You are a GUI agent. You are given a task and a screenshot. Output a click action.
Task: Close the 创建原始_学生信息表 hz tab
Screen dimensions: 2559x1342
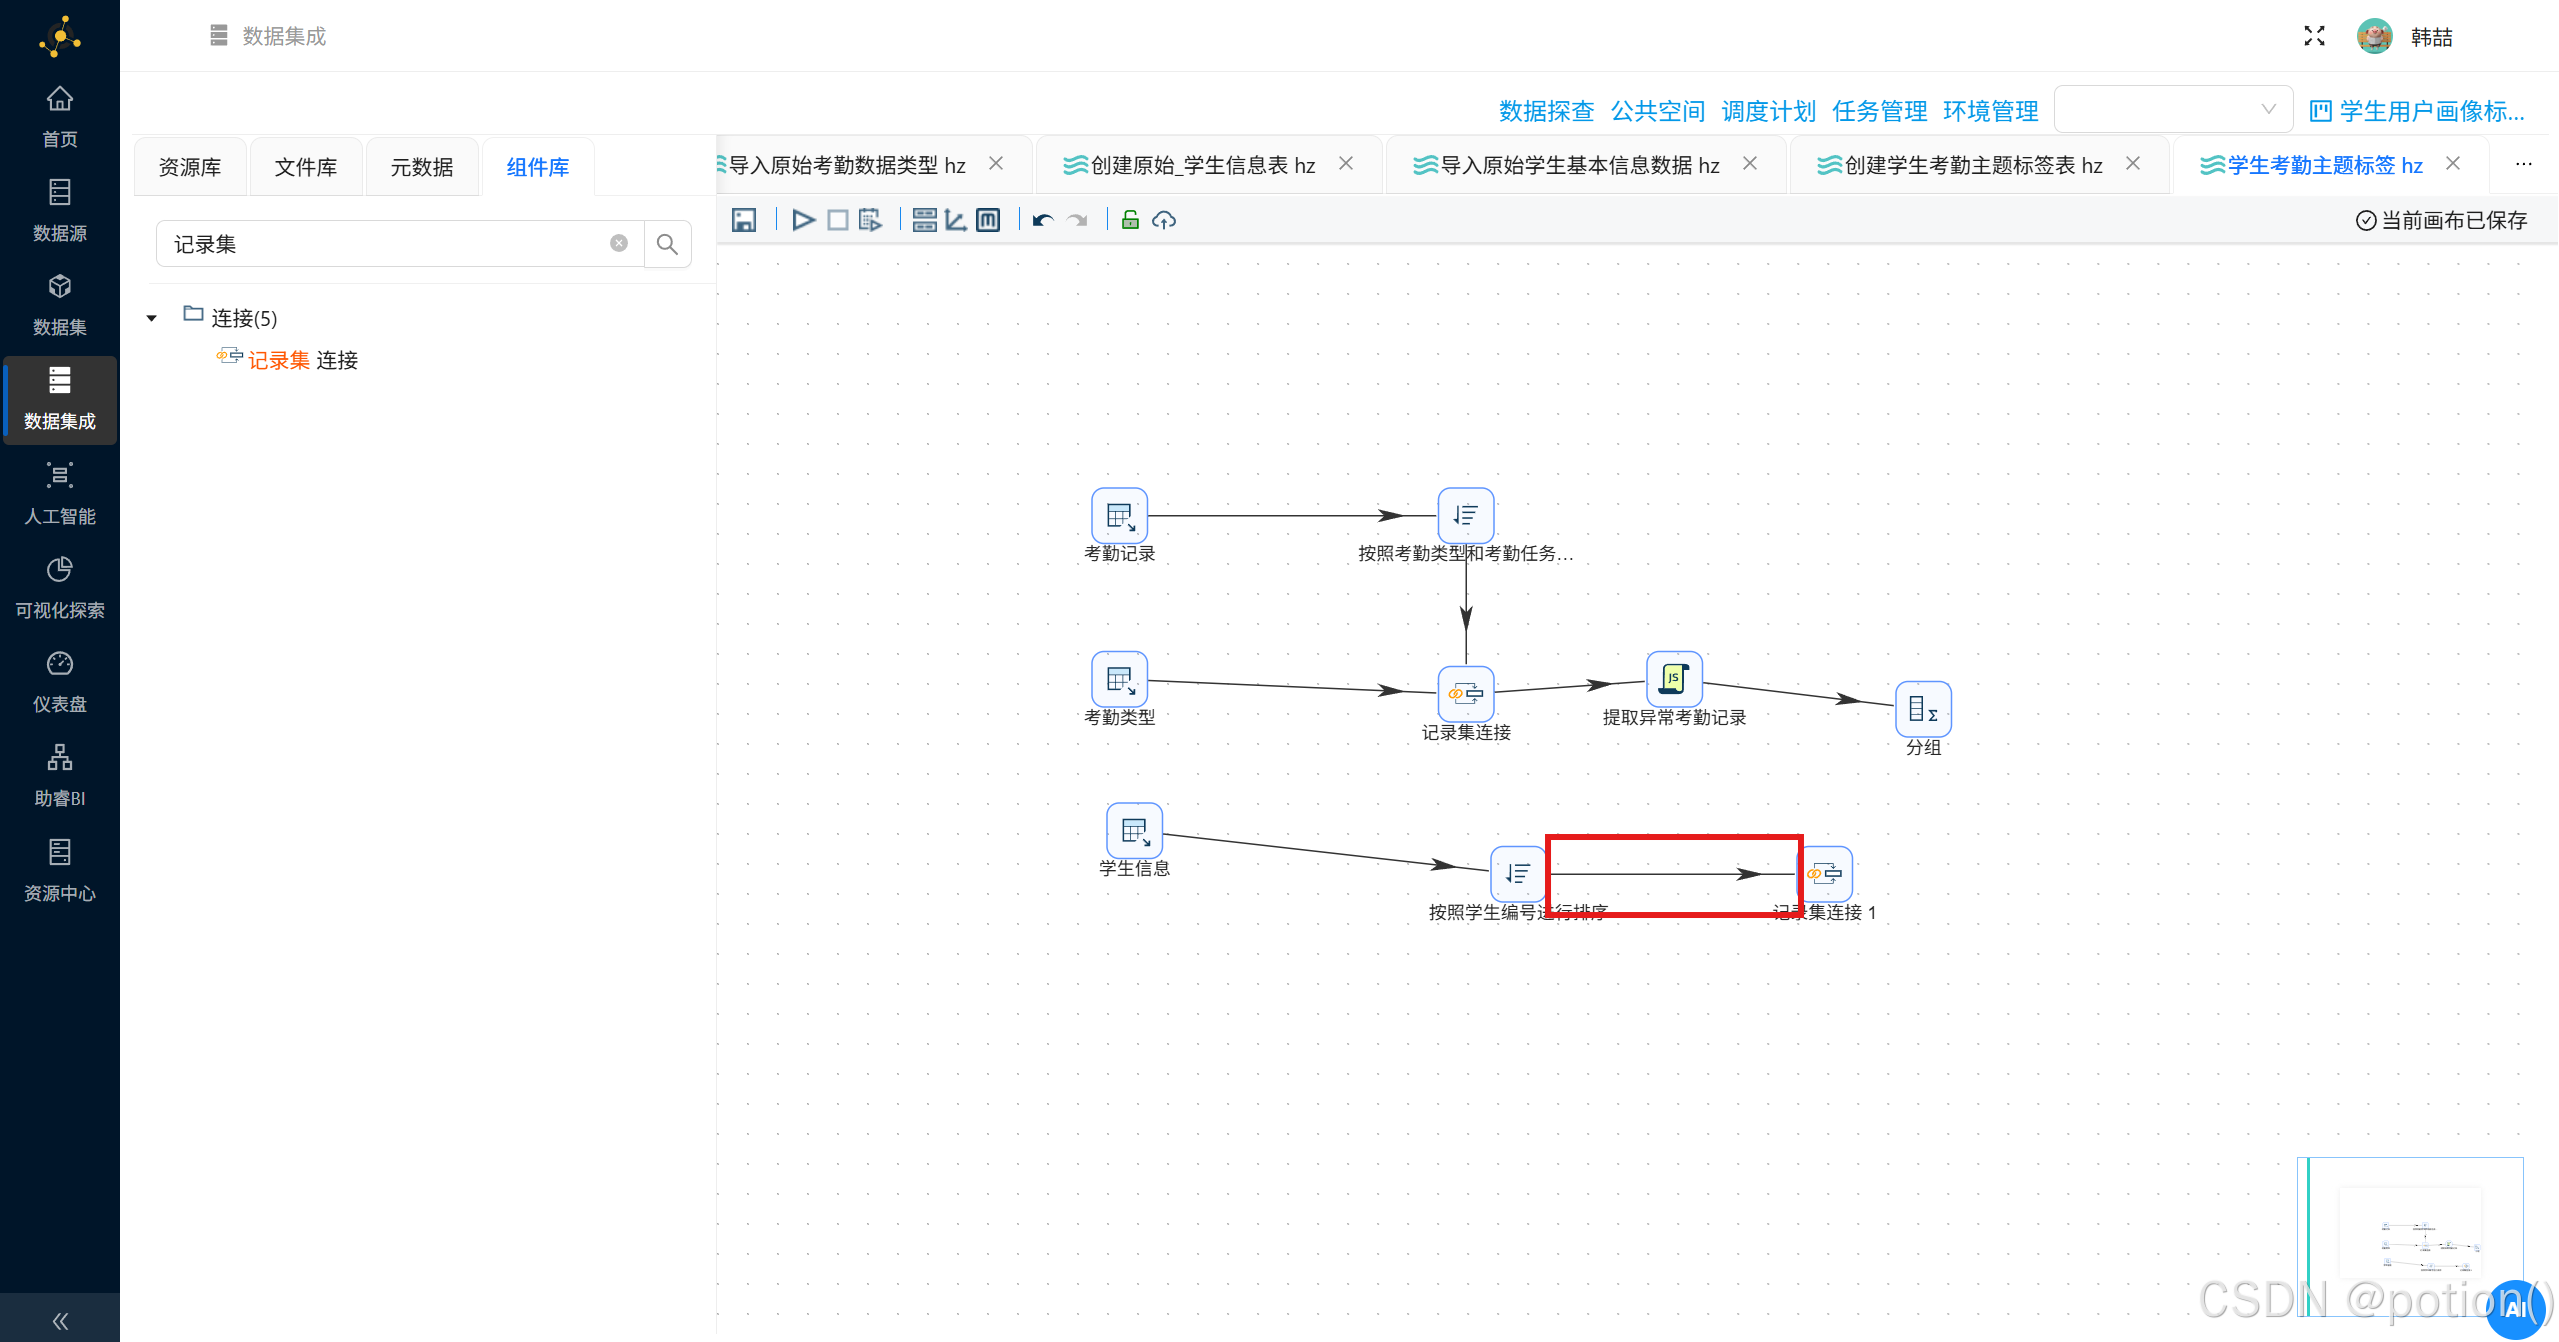click(1346, 163)
